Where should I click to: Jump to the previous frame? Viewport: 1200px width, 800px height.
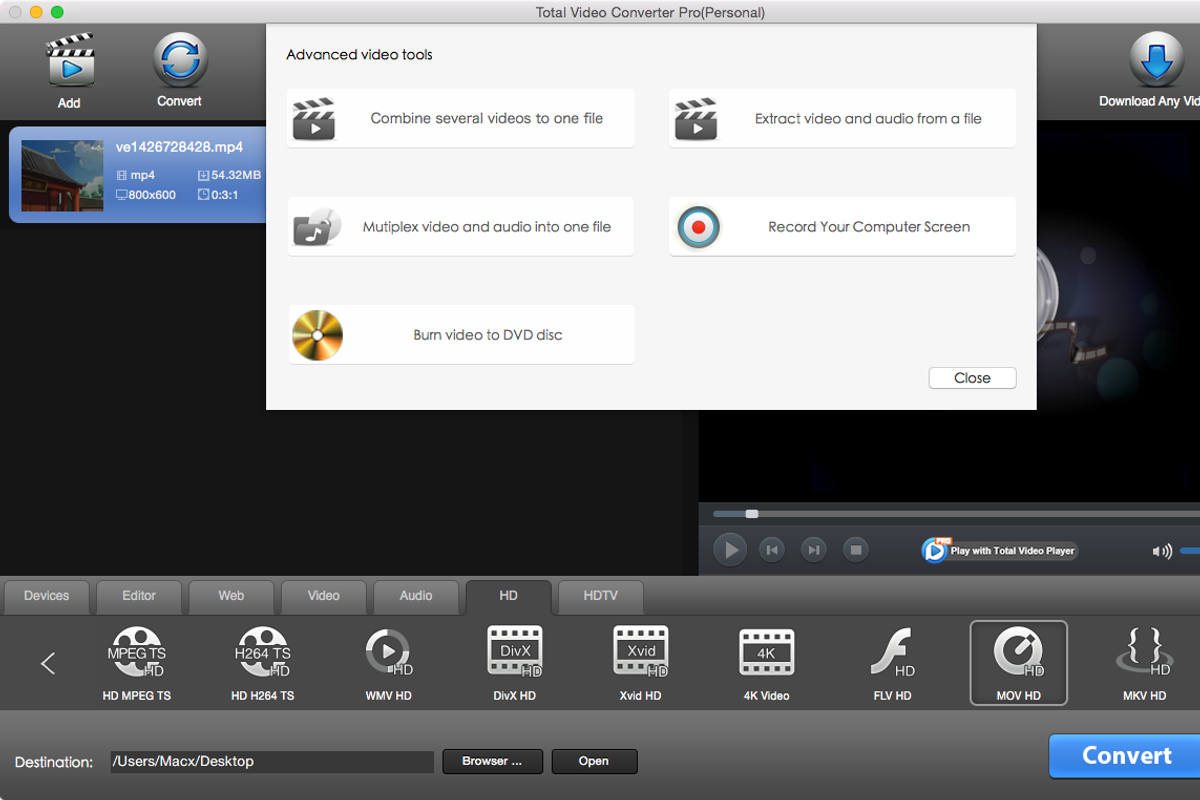pos(771,549)
